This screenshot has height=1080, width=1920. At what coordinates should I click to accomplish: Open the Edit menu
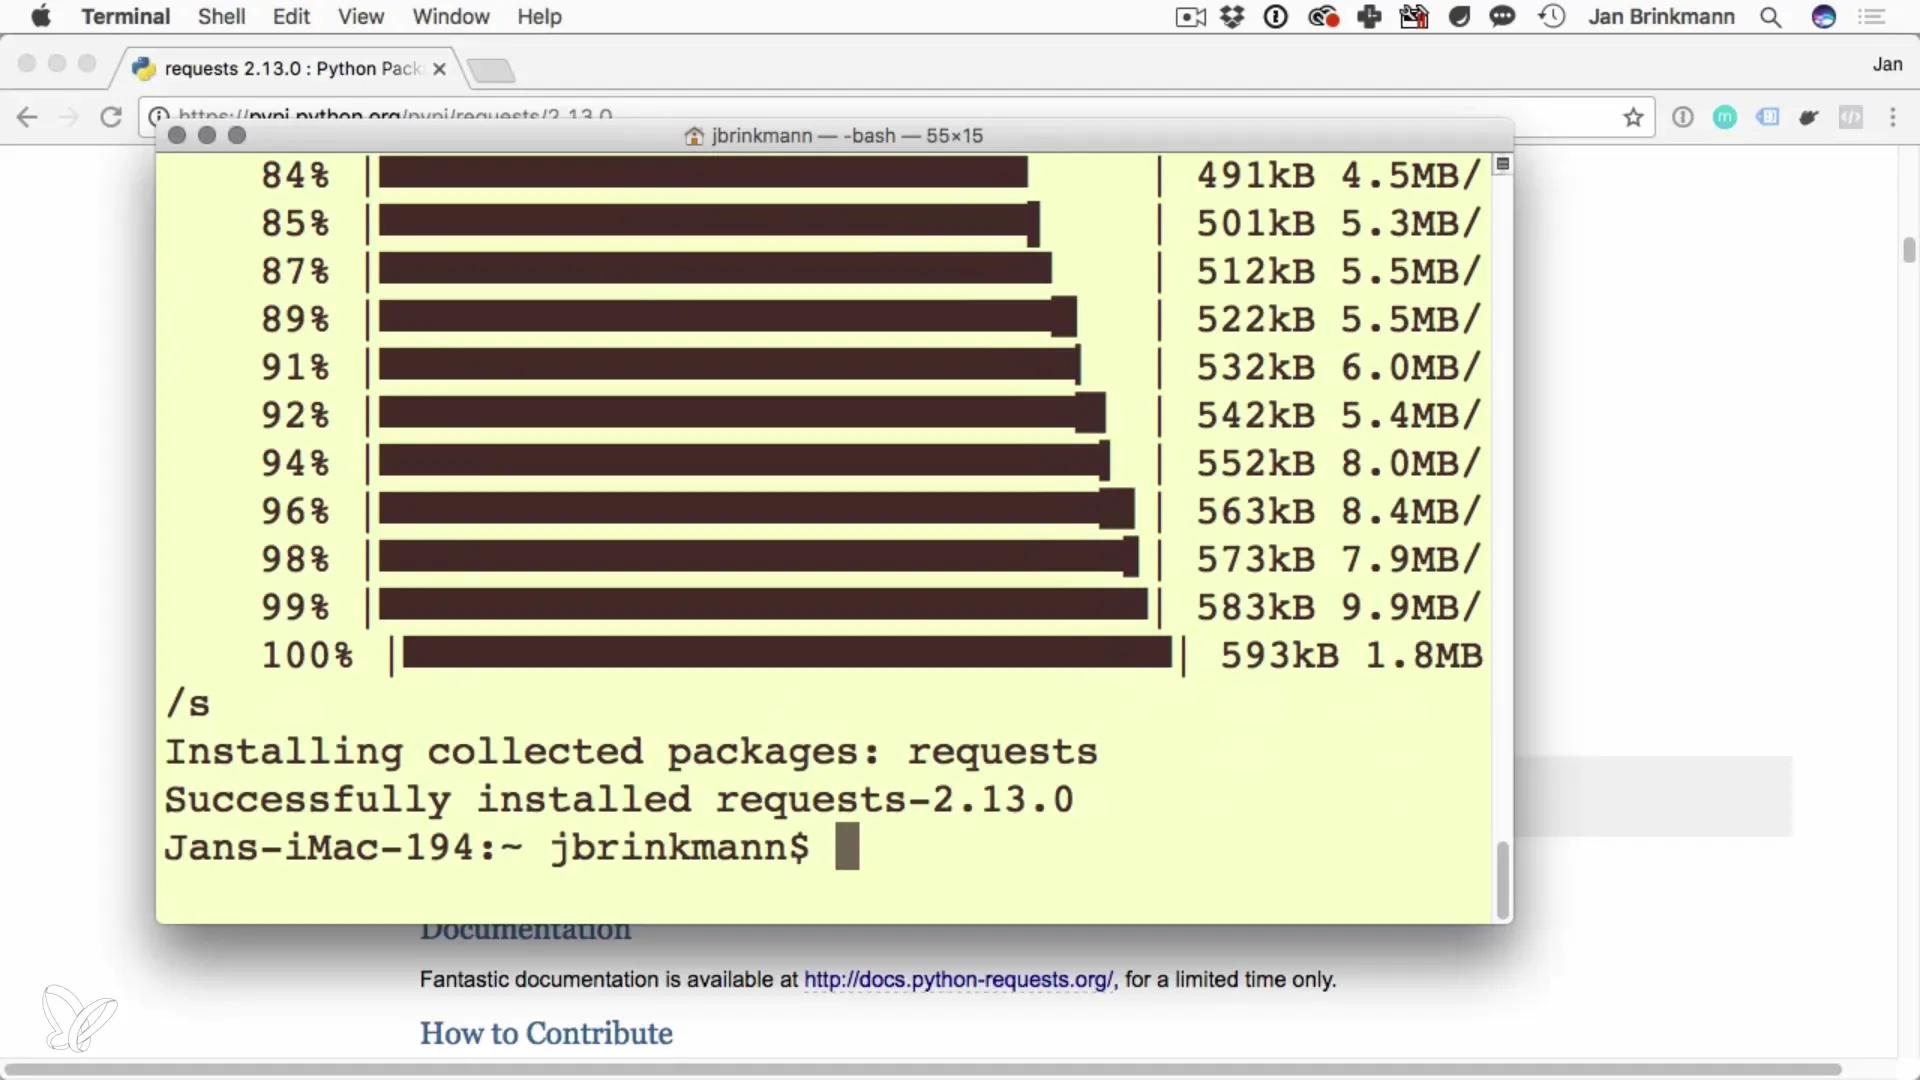291,16
